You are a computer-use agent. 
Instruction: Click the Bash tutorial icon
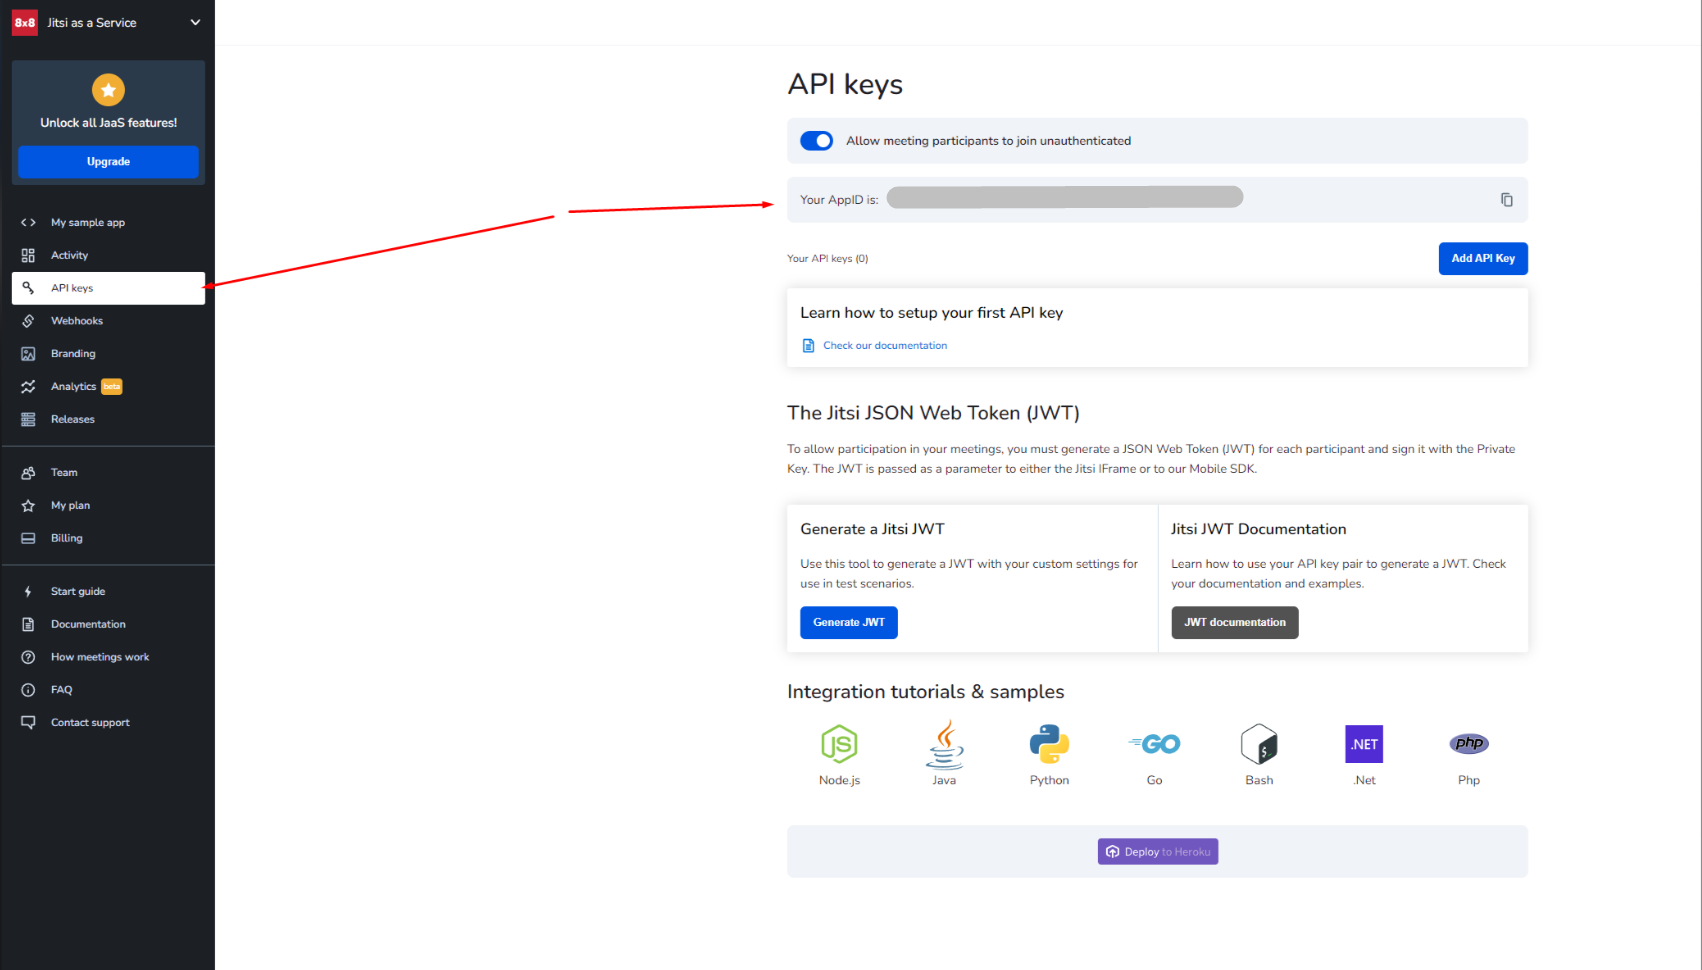(x=1259, y=745)
